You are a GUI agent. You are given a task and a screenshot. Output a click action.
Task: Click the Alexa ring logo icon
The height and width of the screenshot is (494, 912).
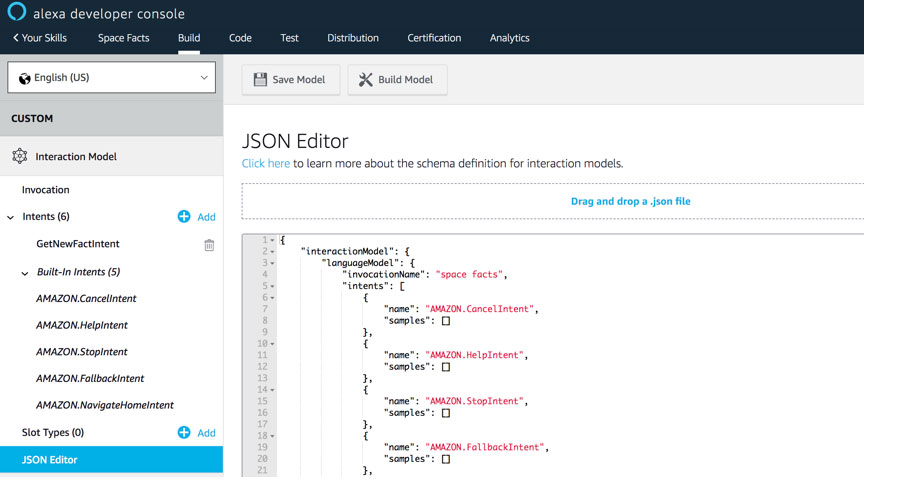[x=16, y=12]
